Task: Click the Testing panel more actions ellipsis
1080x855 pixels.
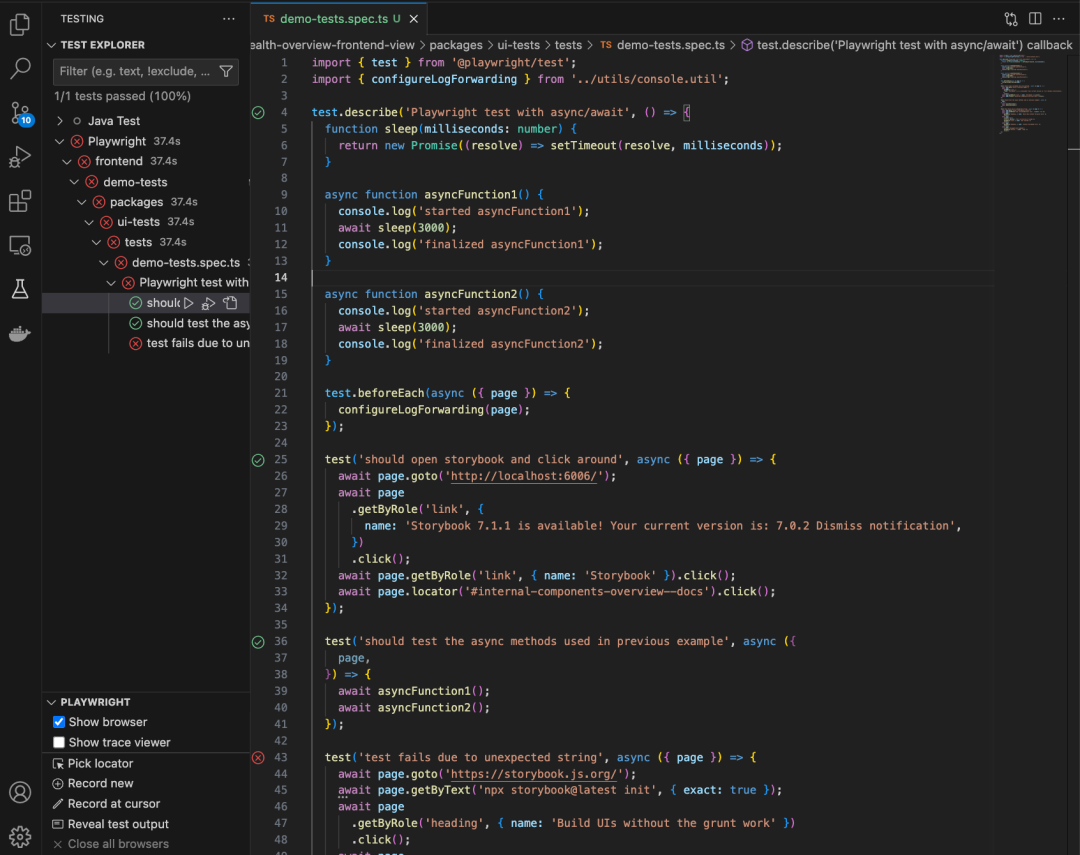Action: (x=229, y=19)
